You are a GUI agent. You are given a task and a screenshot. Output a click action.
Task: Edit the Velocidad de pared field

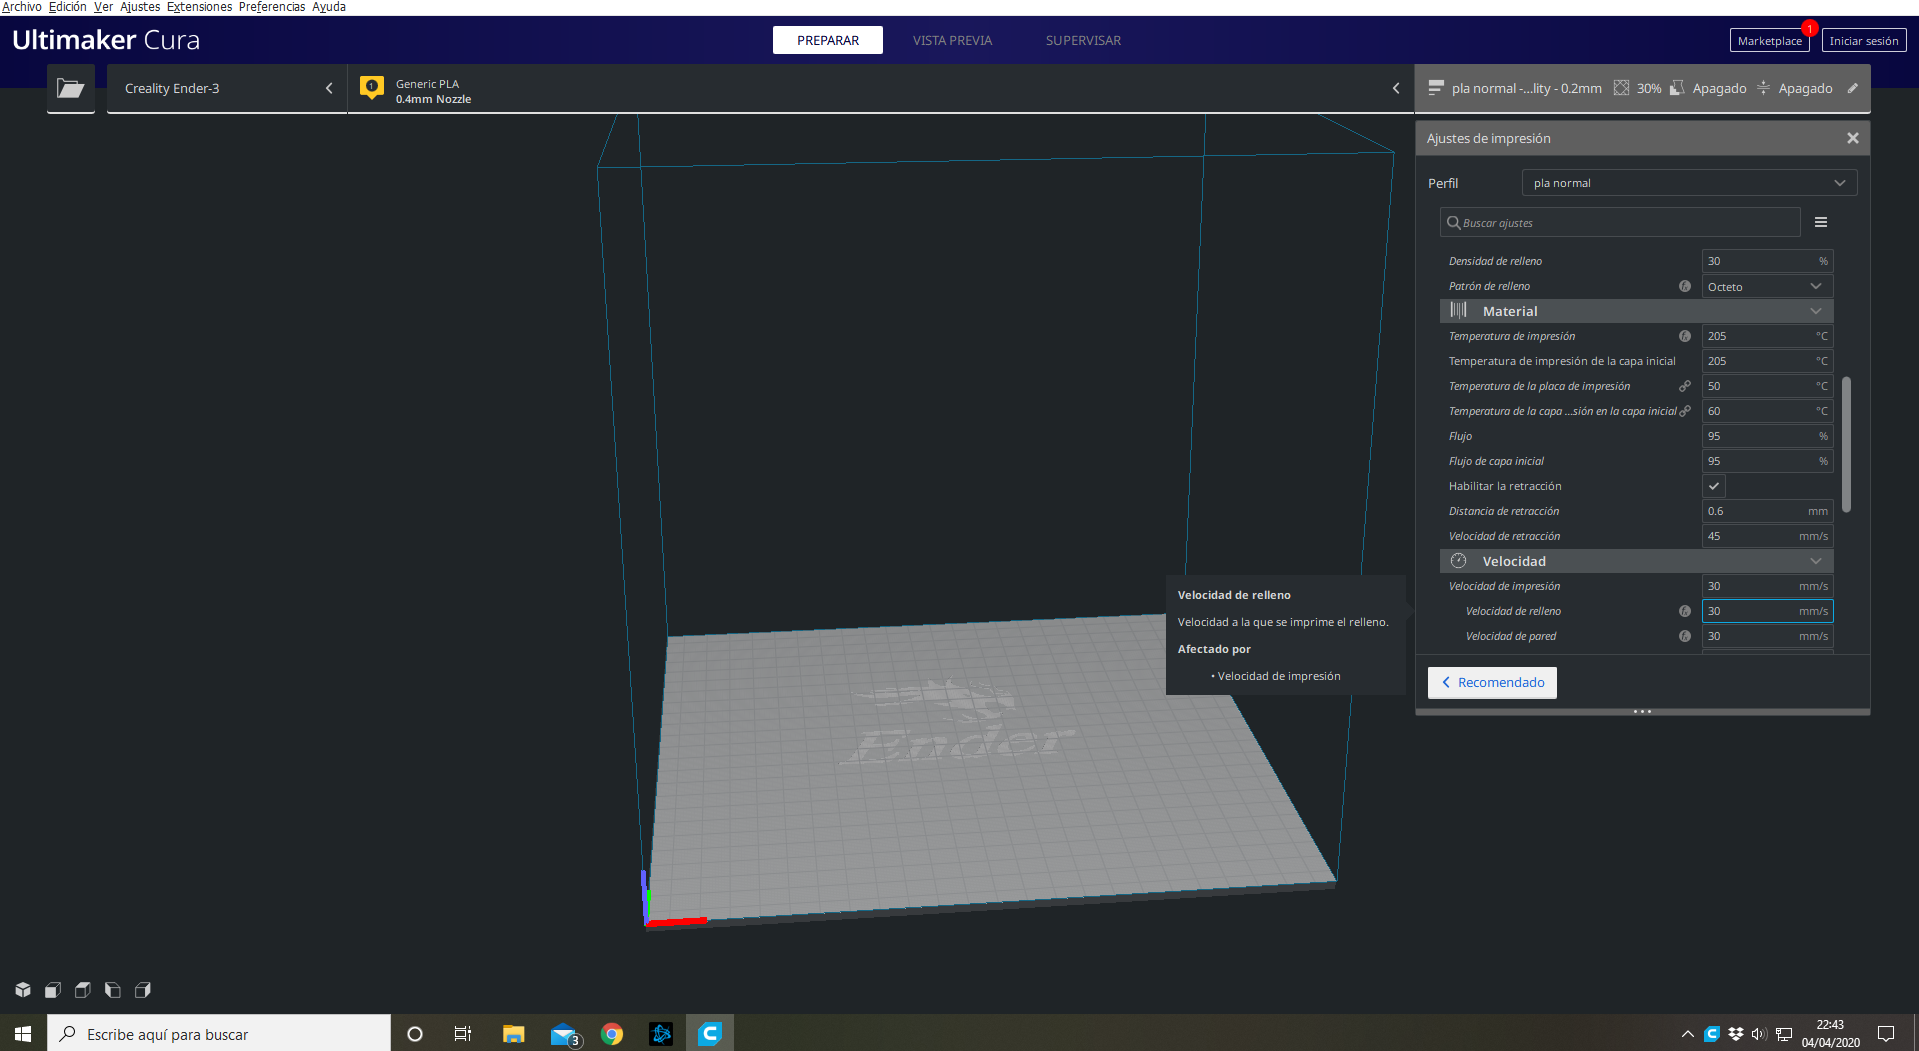(x=1767, y=636)
